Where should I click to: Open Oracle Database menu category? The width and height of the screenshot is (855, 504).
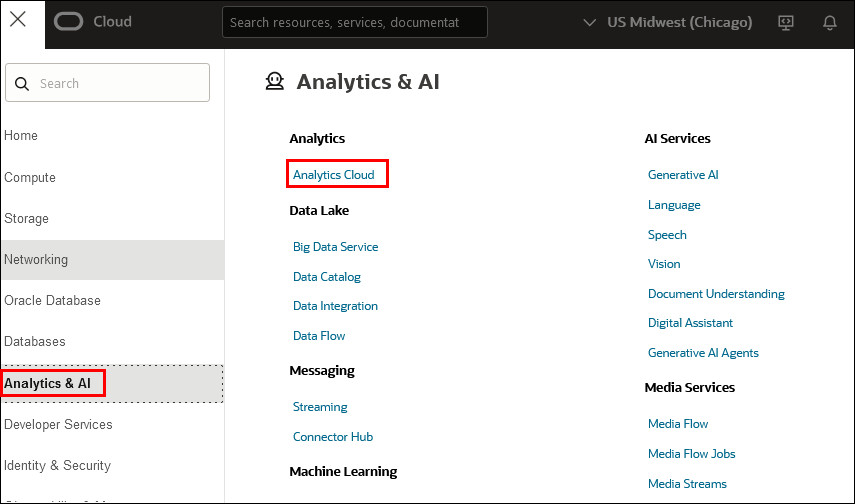tap(52, 301)
